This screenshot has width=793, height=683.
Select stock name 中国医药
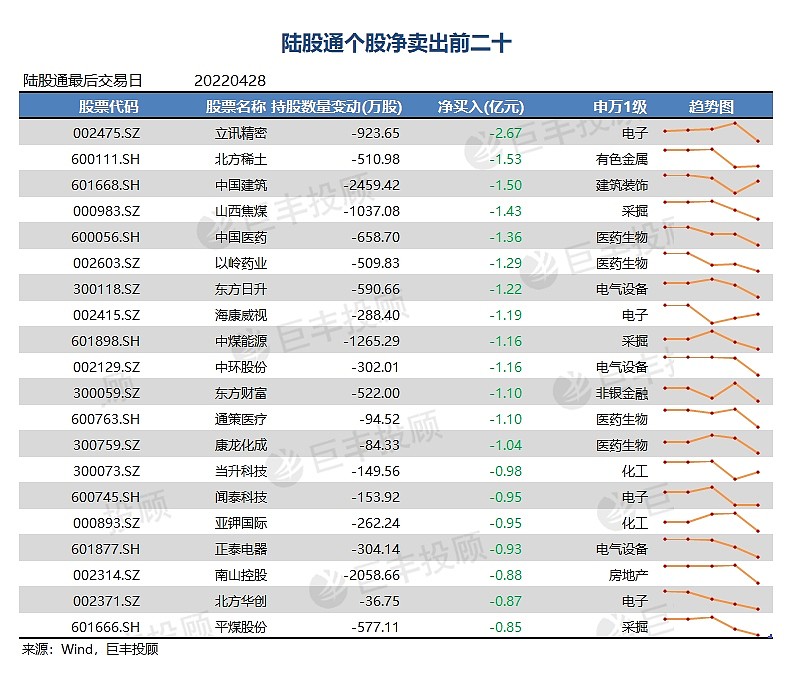pos(241,237)
